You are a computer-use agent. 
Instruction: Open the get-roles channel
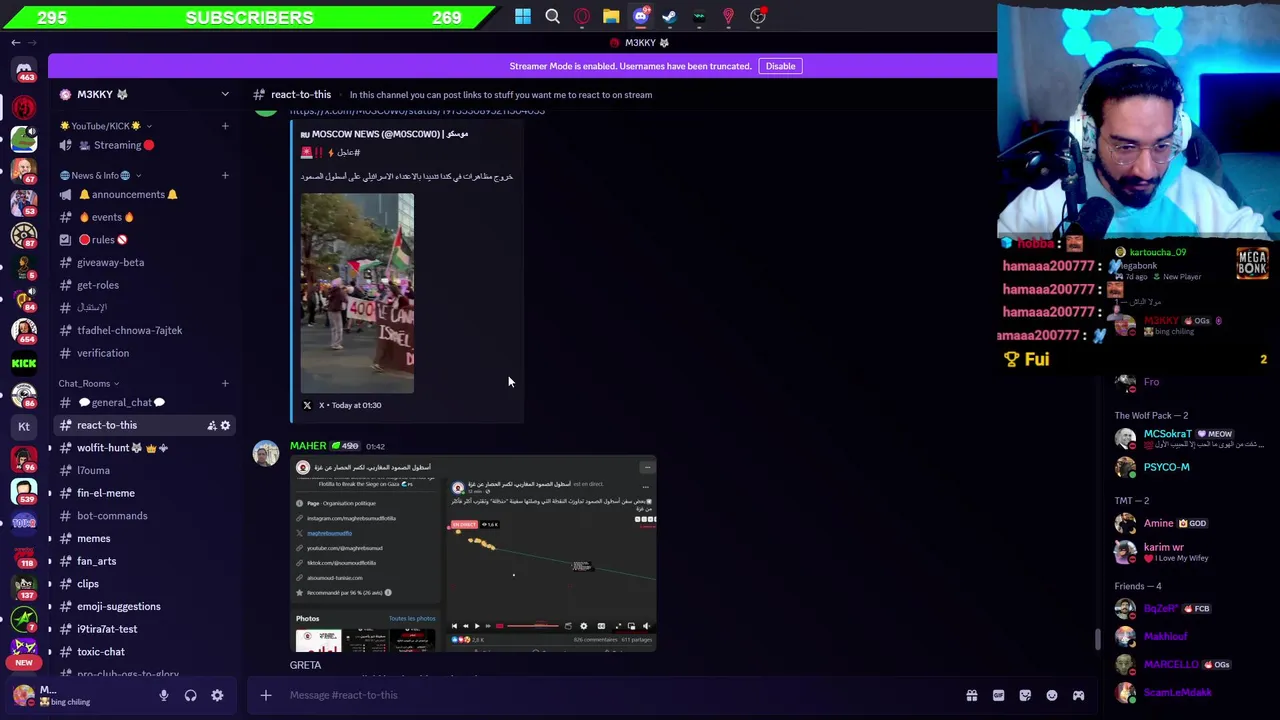pyautogui.click(x=143, y=285)
